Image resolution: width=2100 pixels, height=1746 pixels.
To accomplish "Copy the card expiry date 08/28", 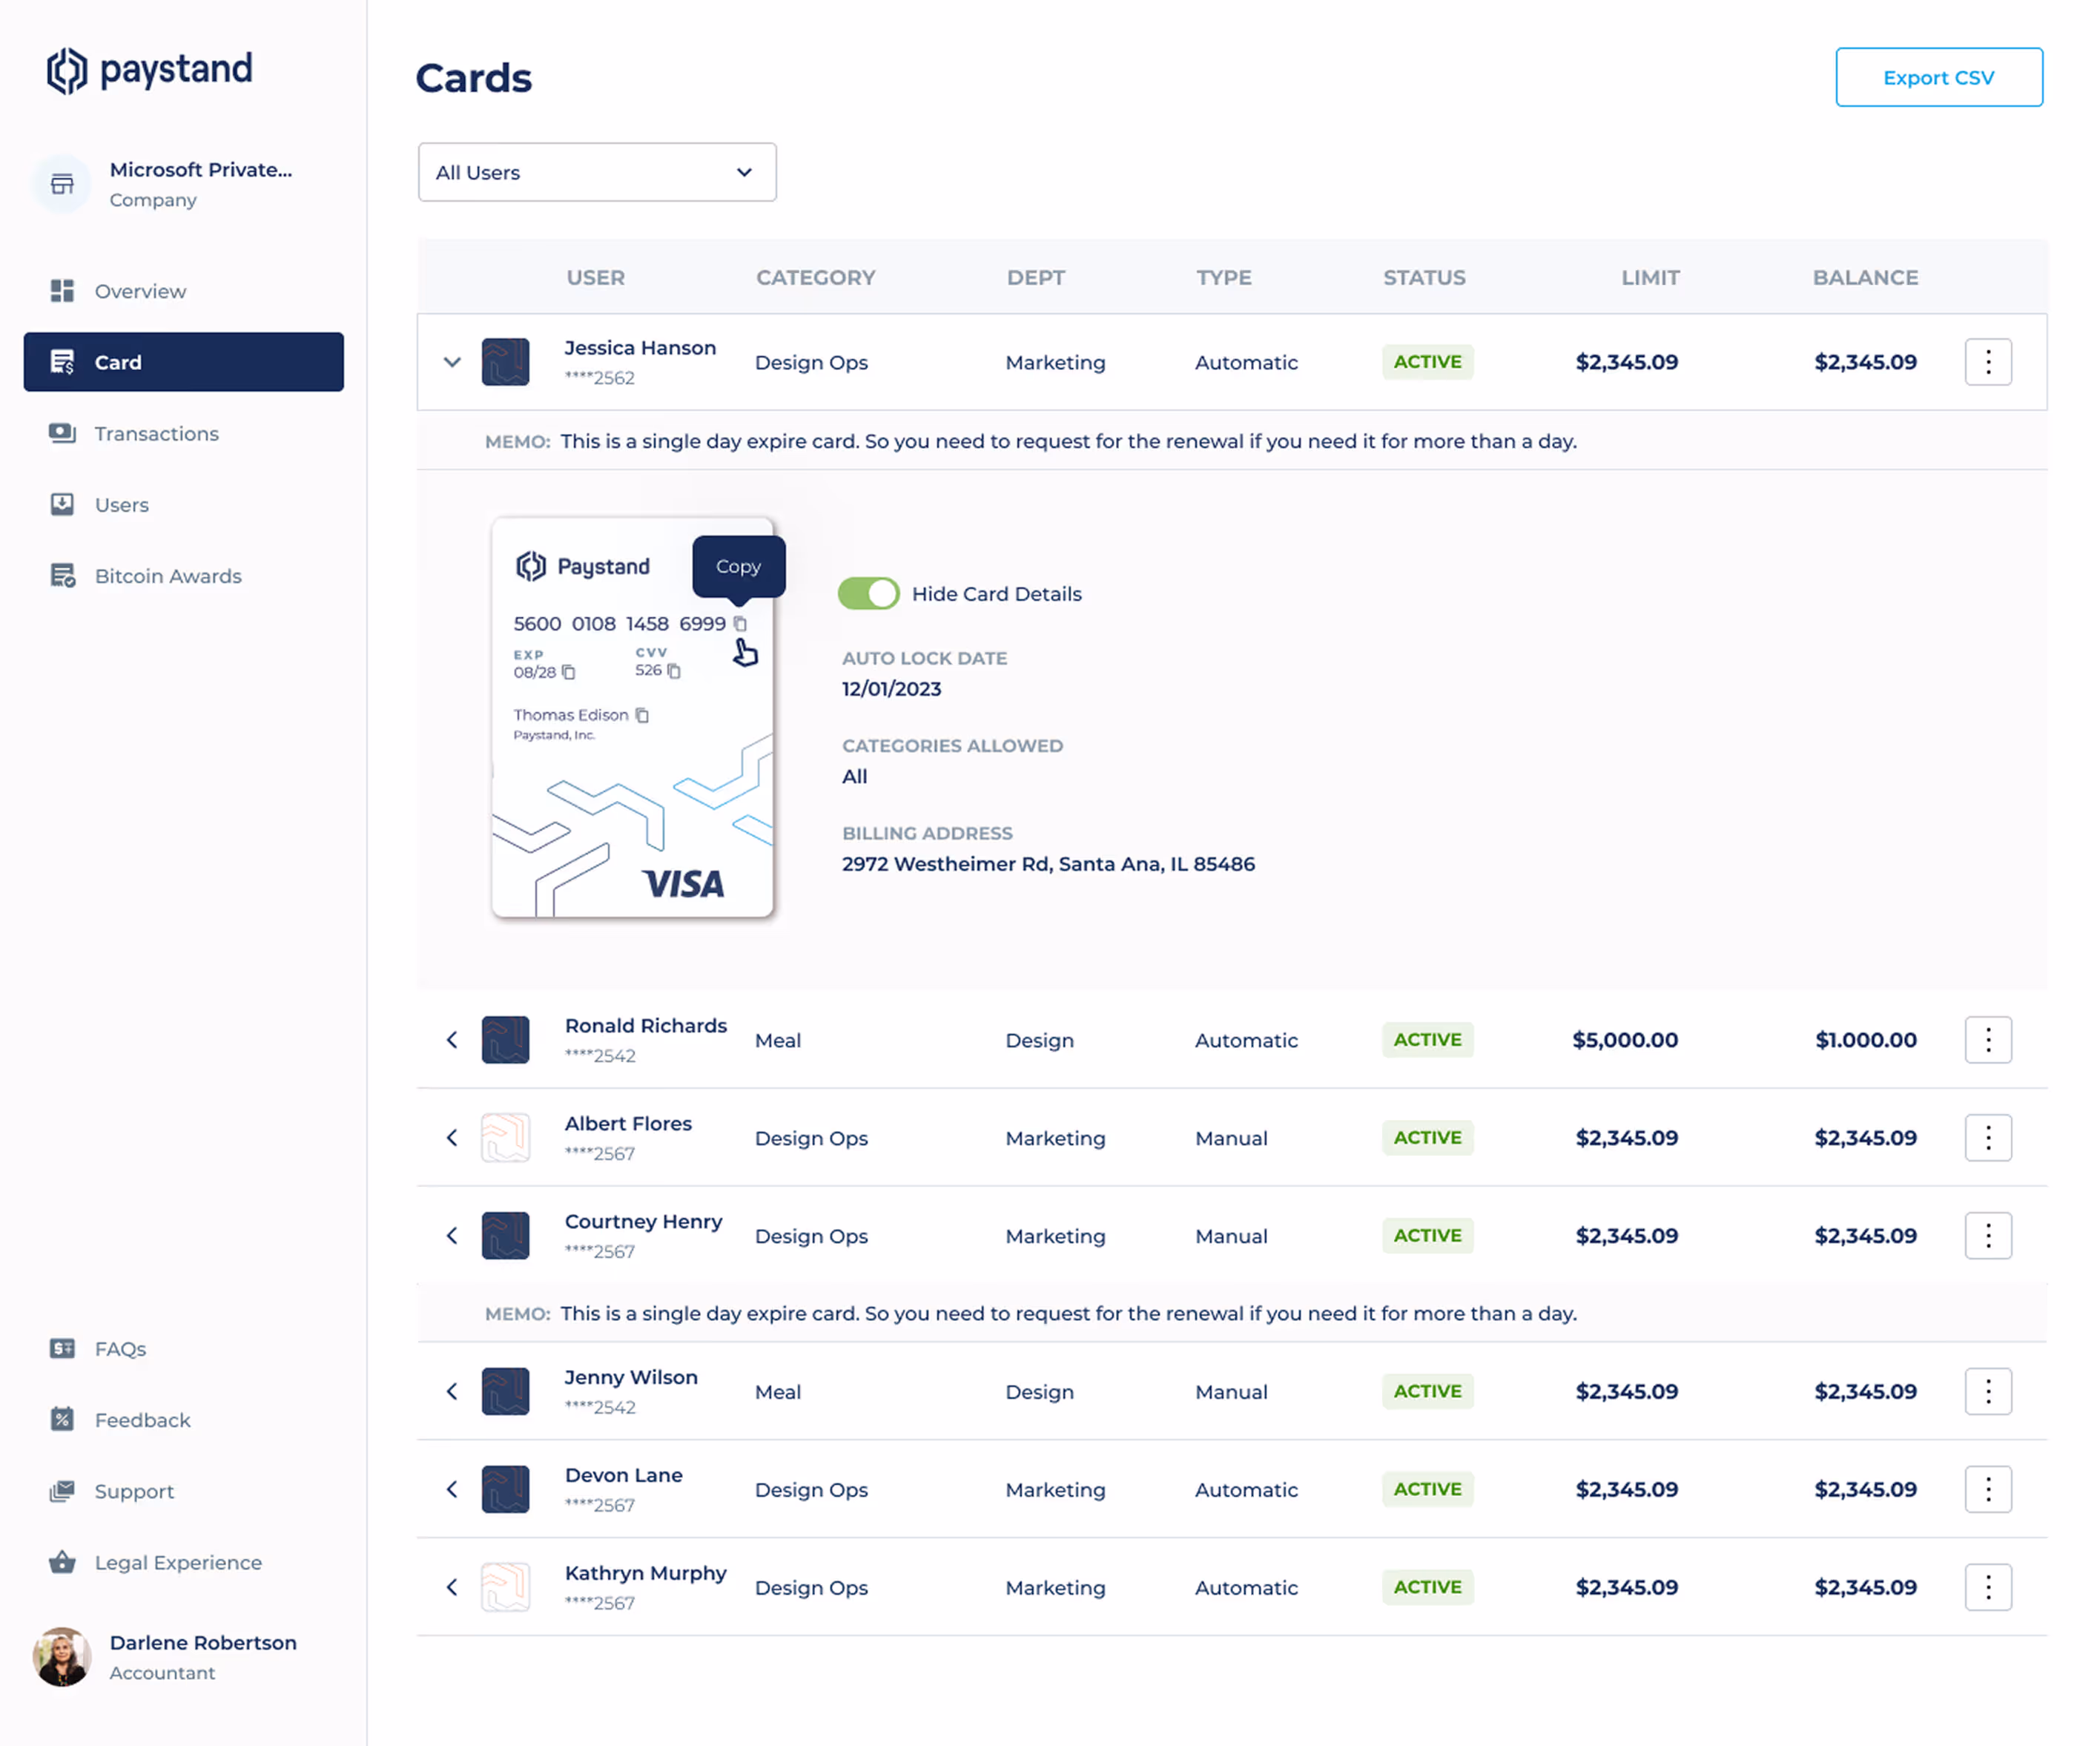I will point(568,672).
